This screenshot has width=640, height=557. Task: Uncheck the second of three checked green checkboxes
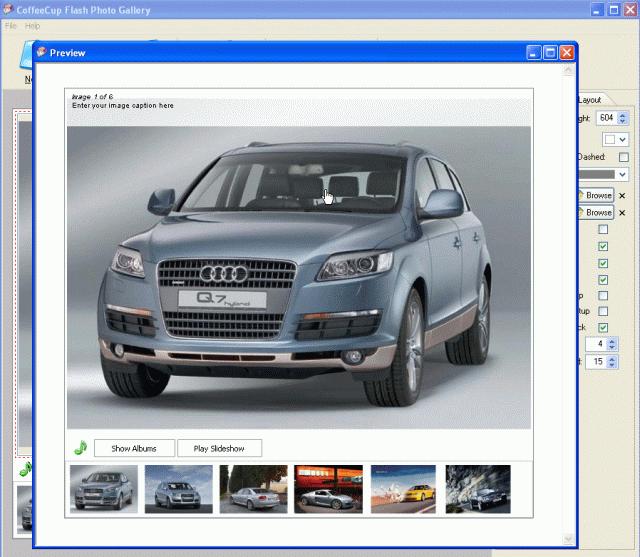click(x=603, y=263)
